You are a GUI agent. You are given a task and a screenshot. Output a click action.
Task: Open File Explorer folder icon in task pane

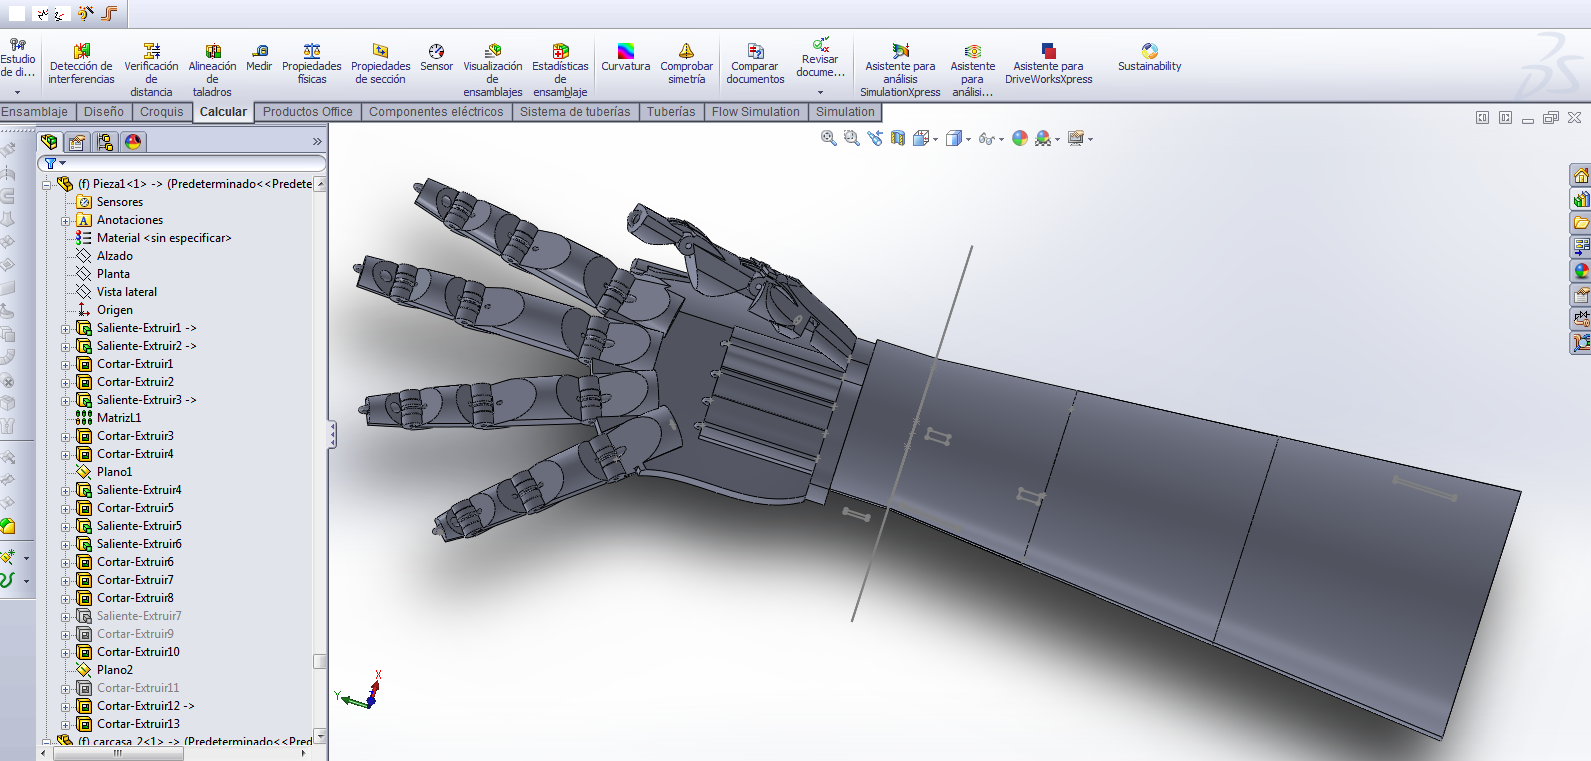click(1581, 223)
